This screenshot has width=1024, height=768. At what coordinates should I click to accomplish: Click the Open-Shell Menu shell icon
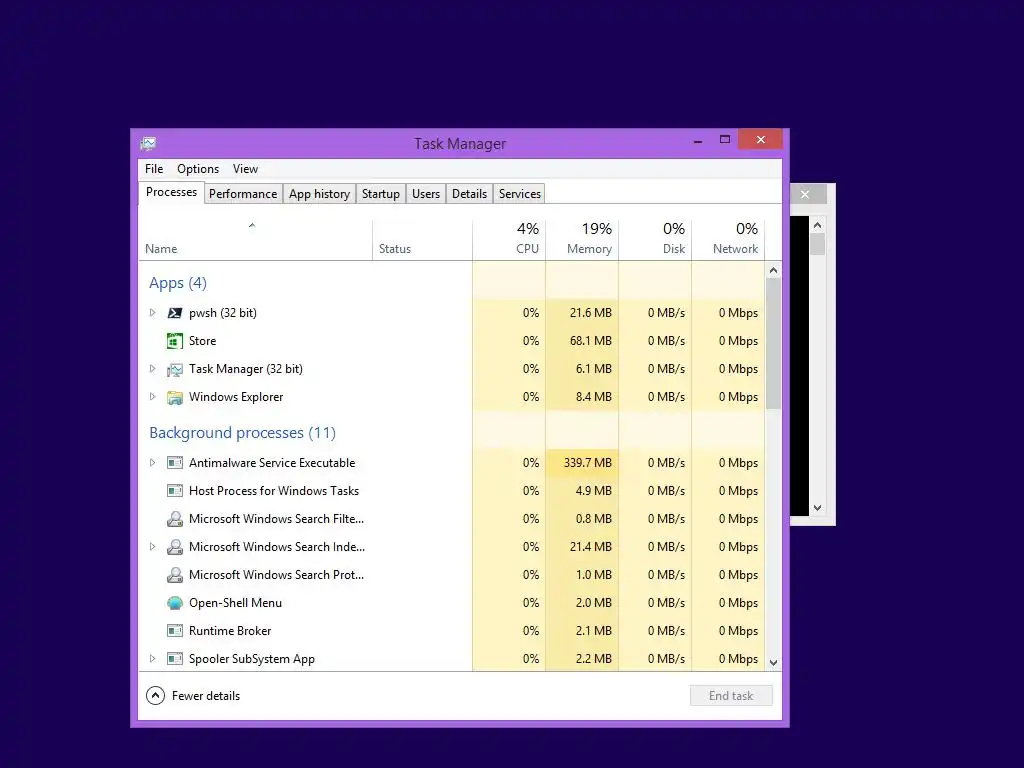coord(174,603)
